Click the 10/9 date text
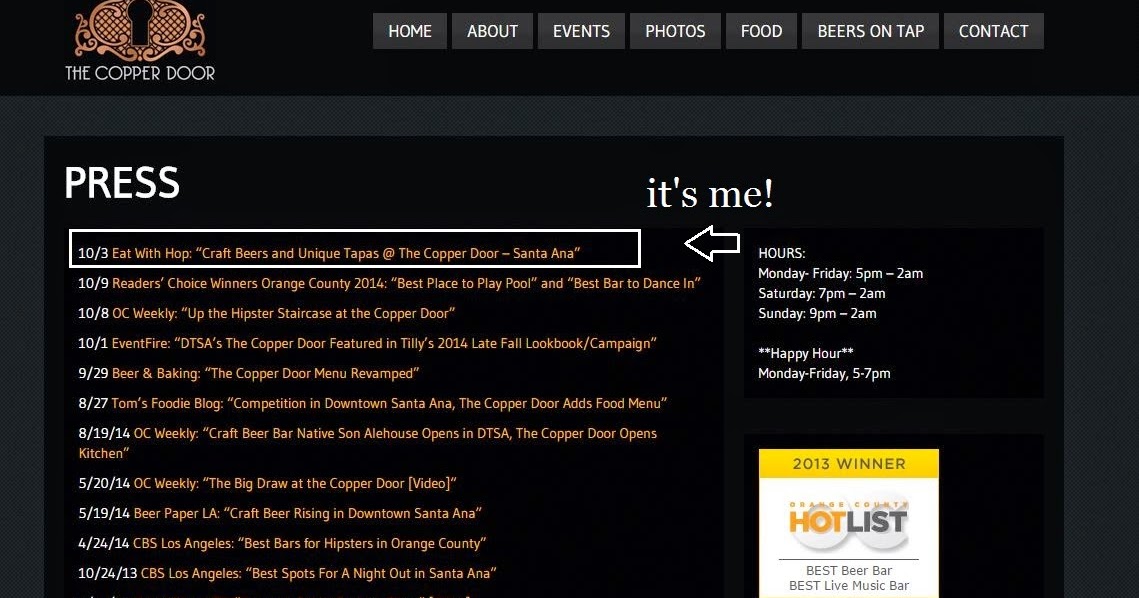The width and height of the screenshot is (1139, 598). pyautogui.click(x=93, y=283)
